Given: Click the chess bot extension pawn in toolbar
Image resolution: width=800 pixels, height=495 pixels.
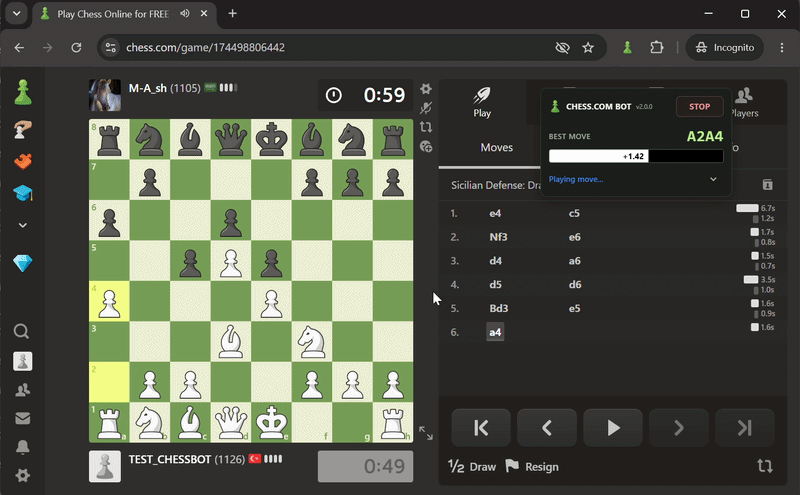Looking at the screenshot, I should point(628,47).
